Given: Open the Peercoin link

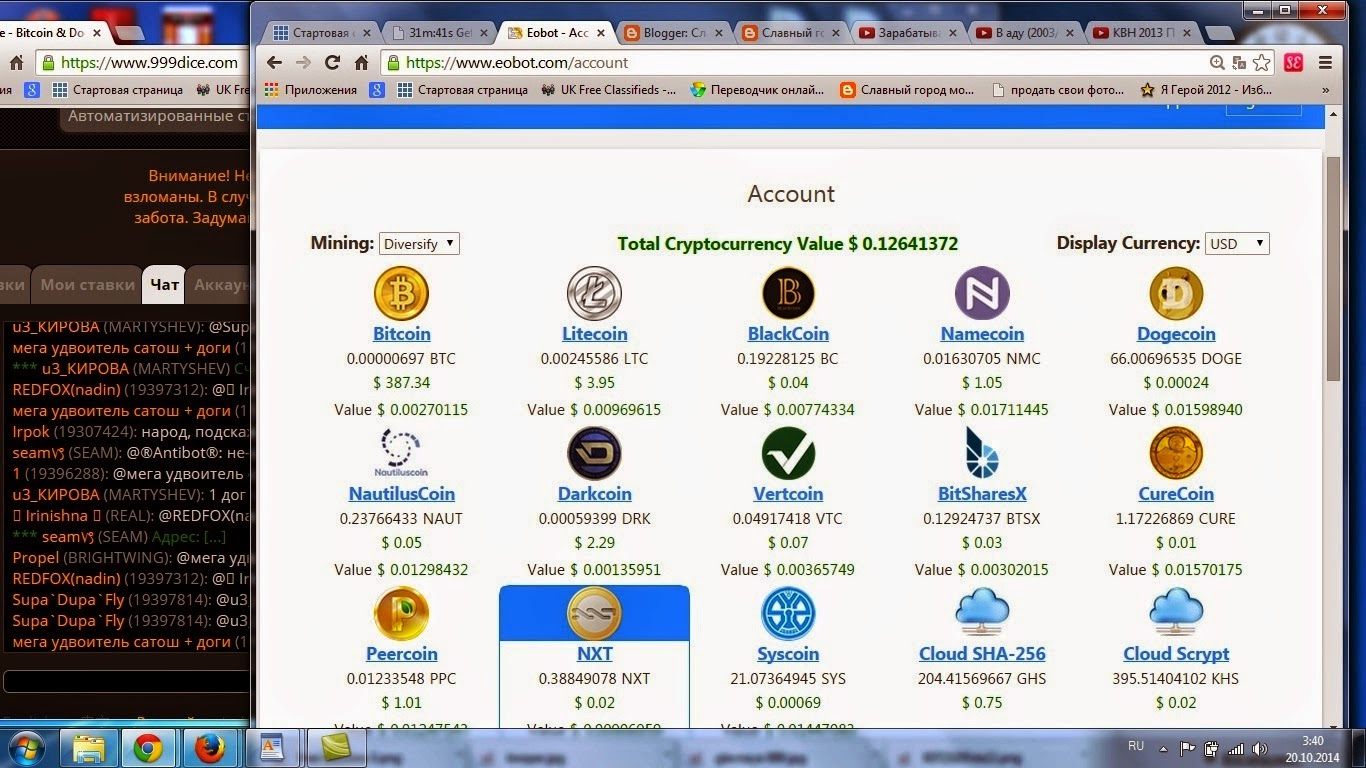Looking at the screenshot, I should click(x=401, y=654).
